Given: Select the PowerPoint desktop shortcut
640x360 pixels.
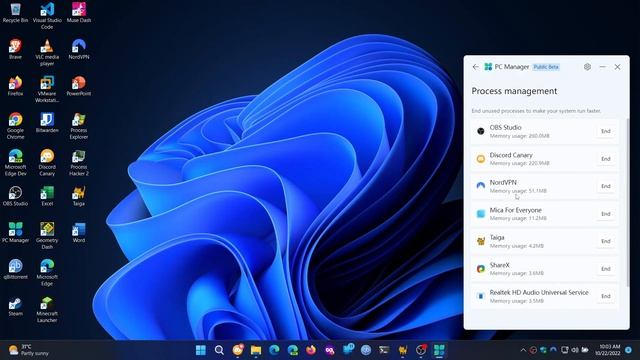Looking at the screenshot, I should click(79, 86).
